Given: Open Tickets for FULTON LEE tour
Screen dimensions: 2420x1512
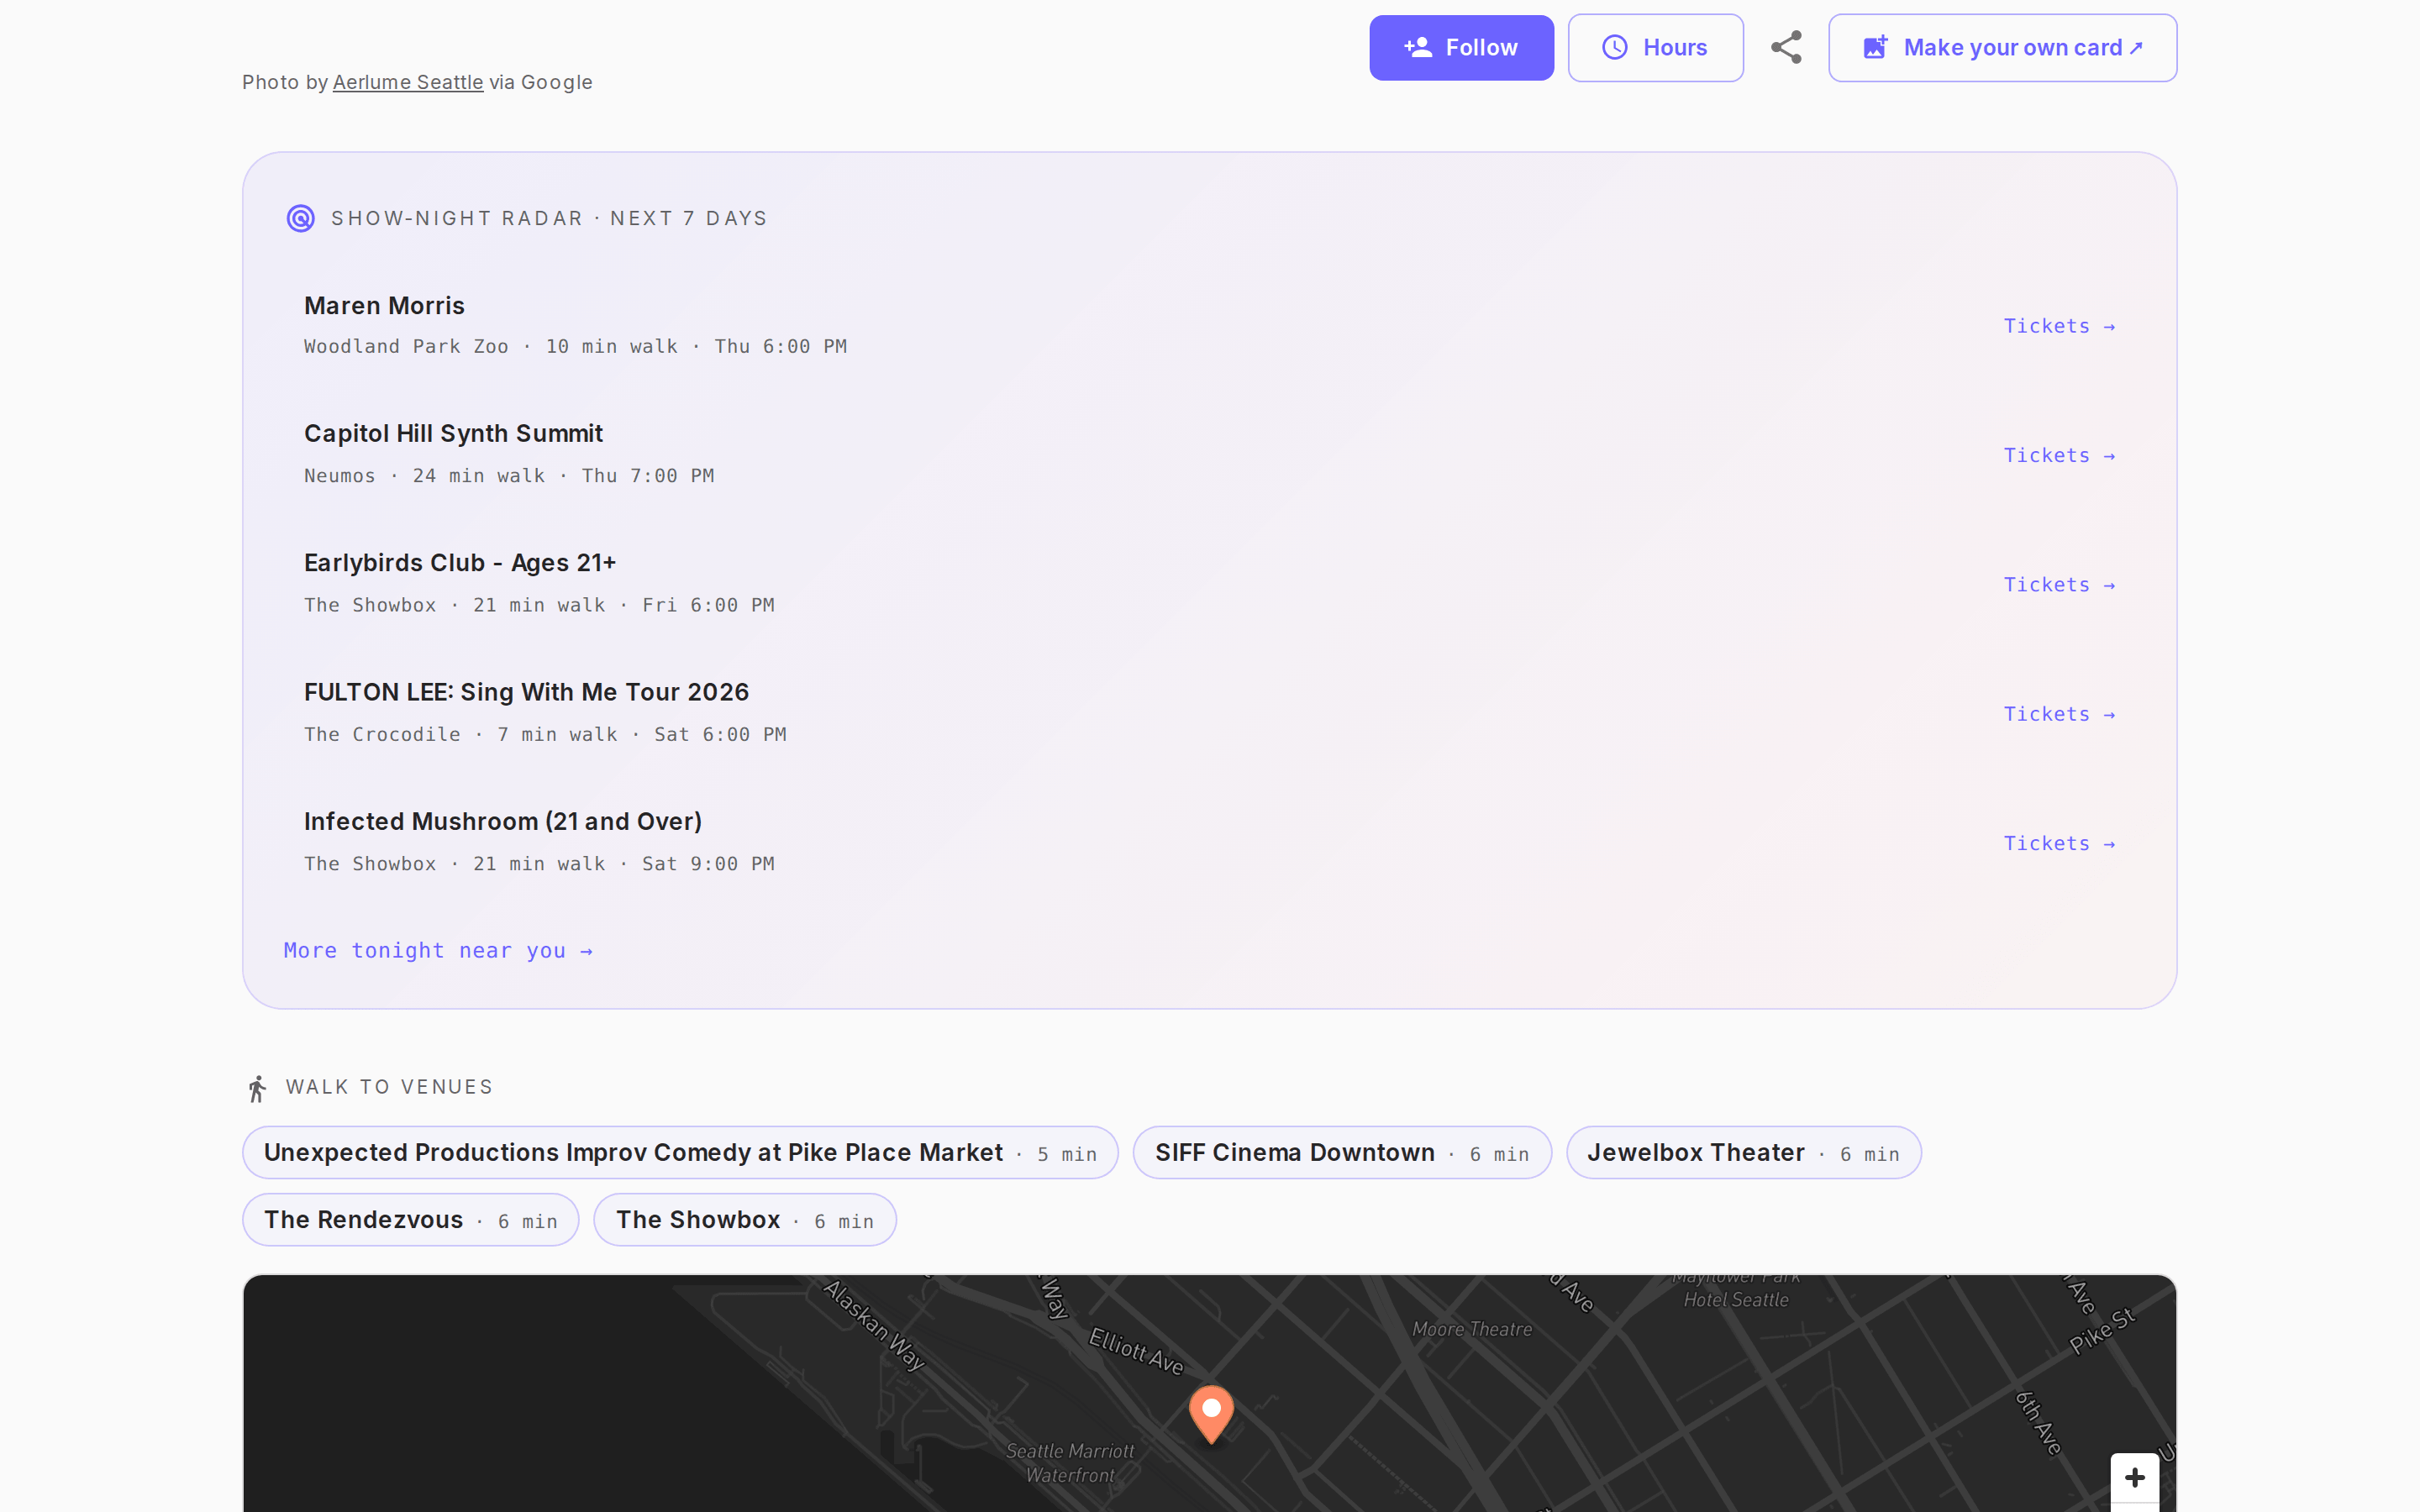Looking at the screenshot, I should point(2059,714).
